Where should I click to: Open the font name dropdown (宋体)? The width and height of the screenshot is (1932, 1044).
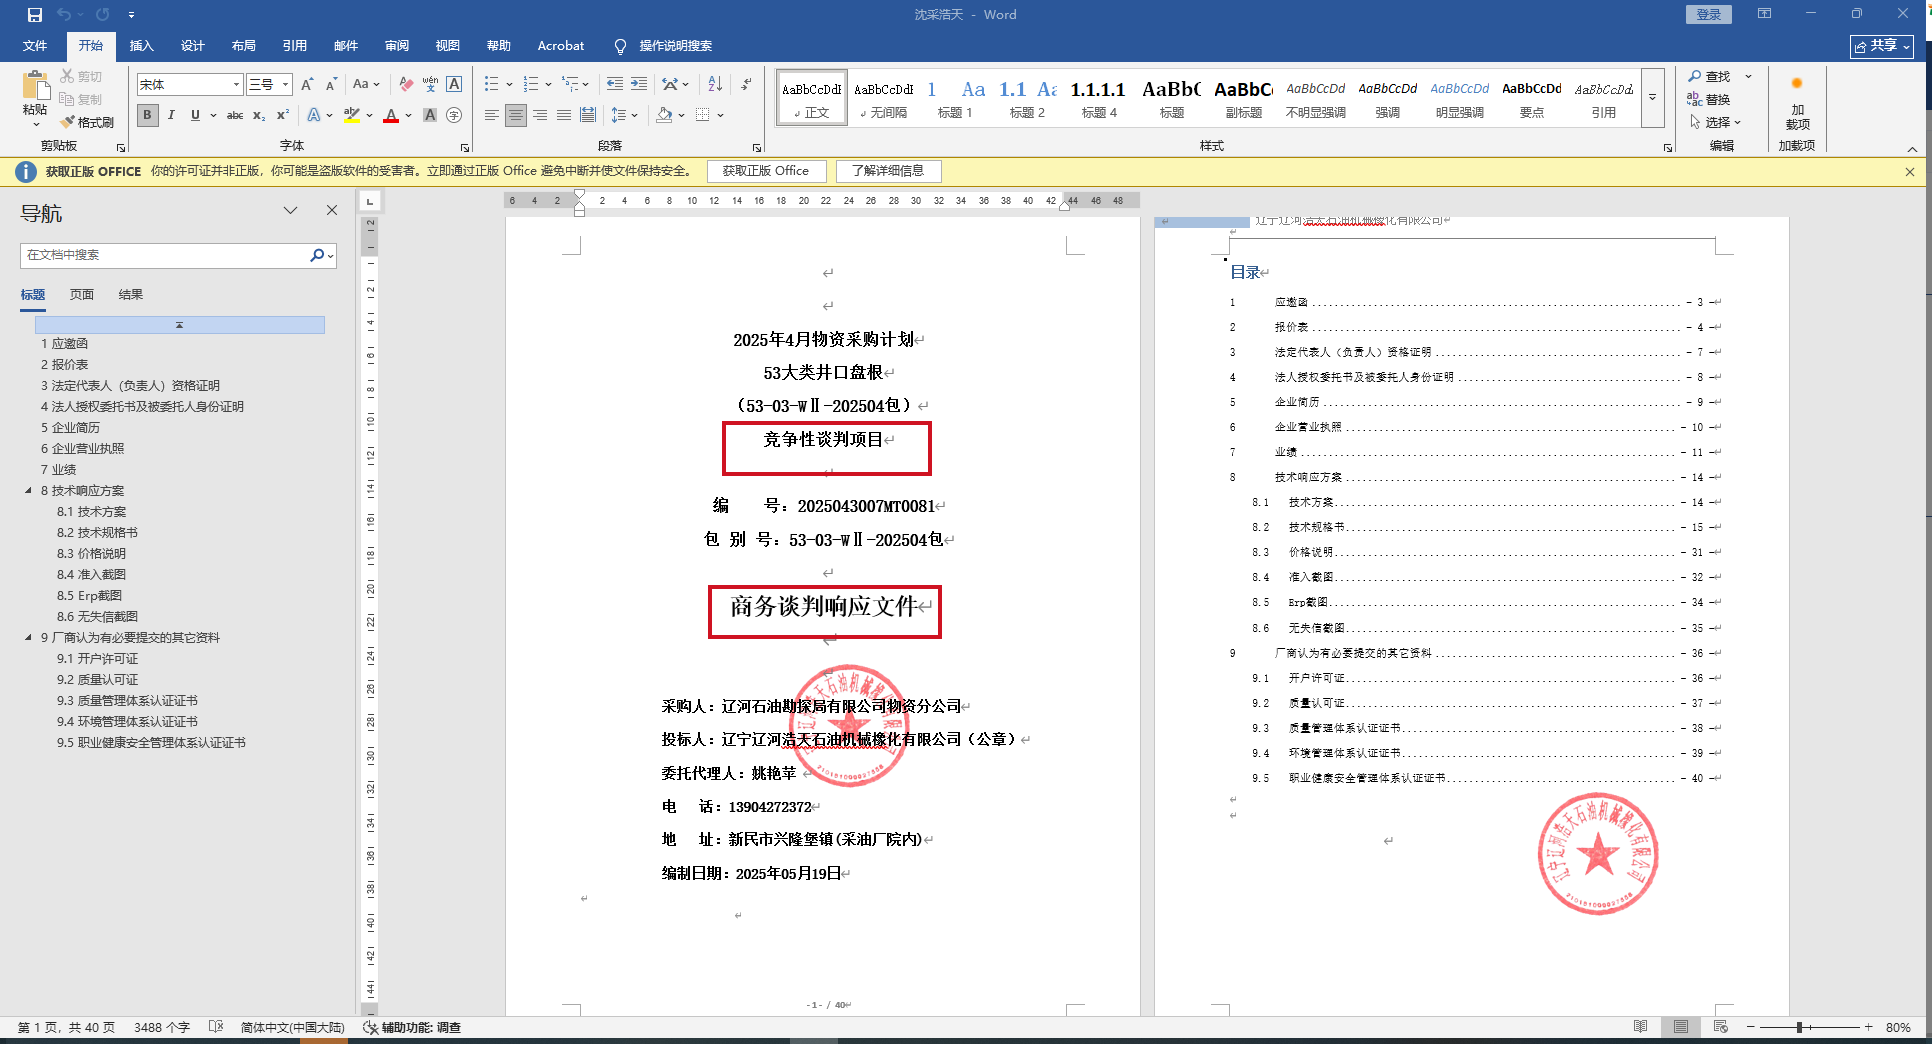[237, 85]
